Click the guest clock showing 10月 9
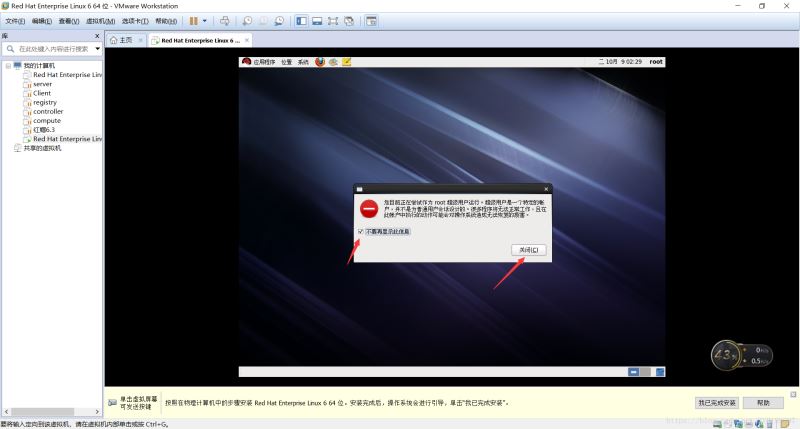This screenshot has width=800, height=429. (x=620, y=62)
